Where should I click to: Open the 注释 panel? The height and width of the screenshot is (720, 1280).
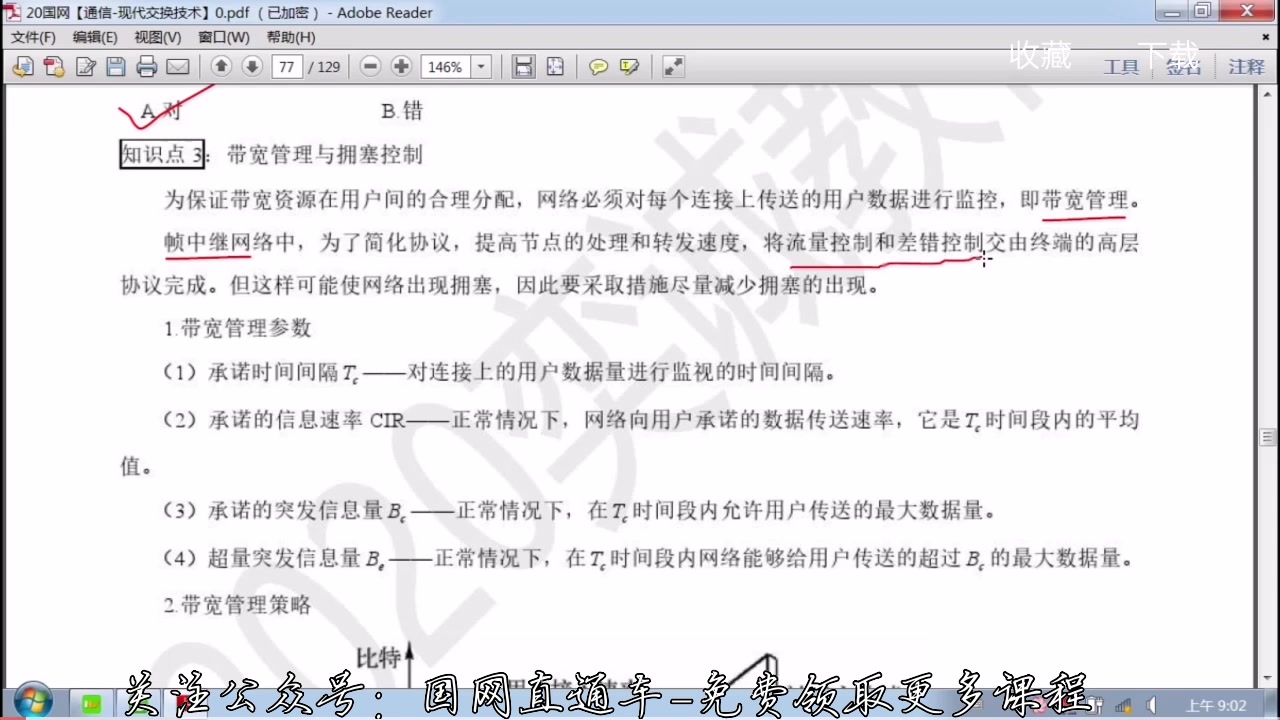click(1246, 67)
